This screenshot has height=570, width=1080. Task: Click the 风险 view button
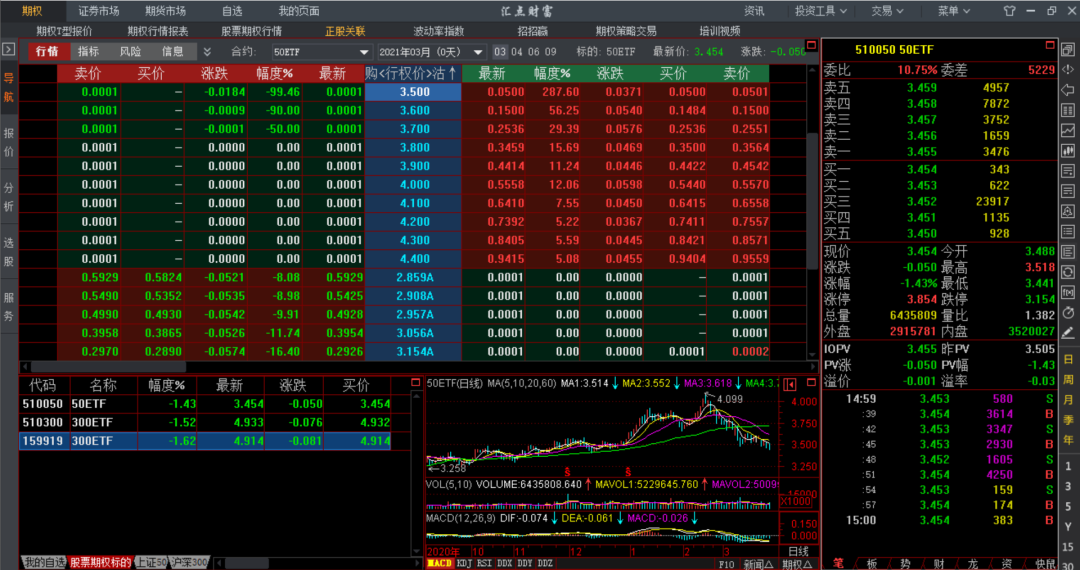point(130,51)
